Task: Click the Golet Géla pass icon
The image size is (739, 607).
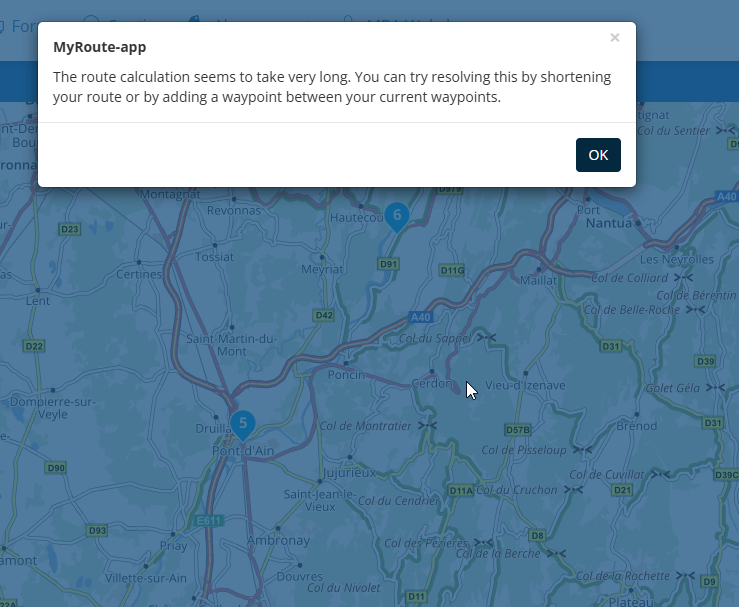Action: [715, 387]
